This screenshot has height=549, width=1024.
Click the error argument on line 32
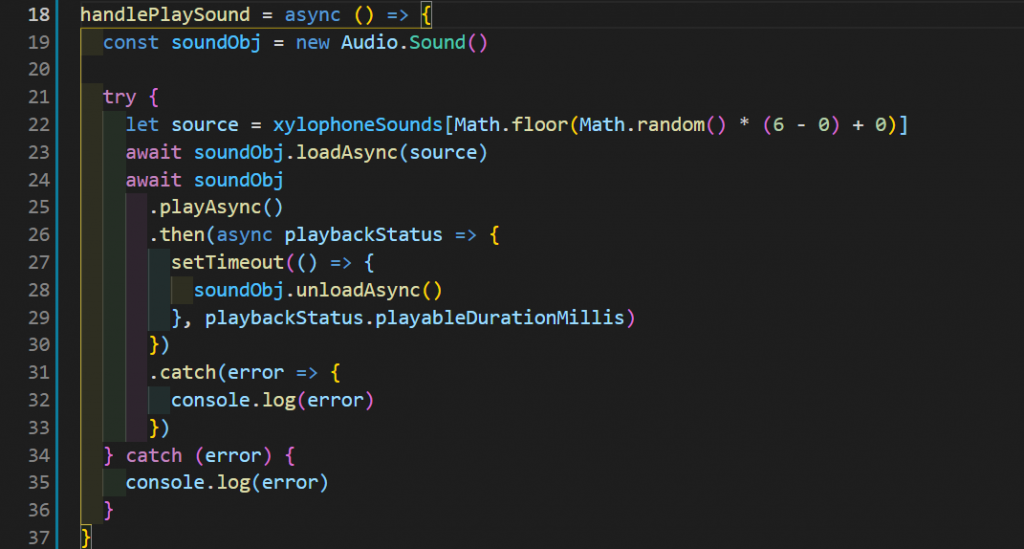click(335, 400)
